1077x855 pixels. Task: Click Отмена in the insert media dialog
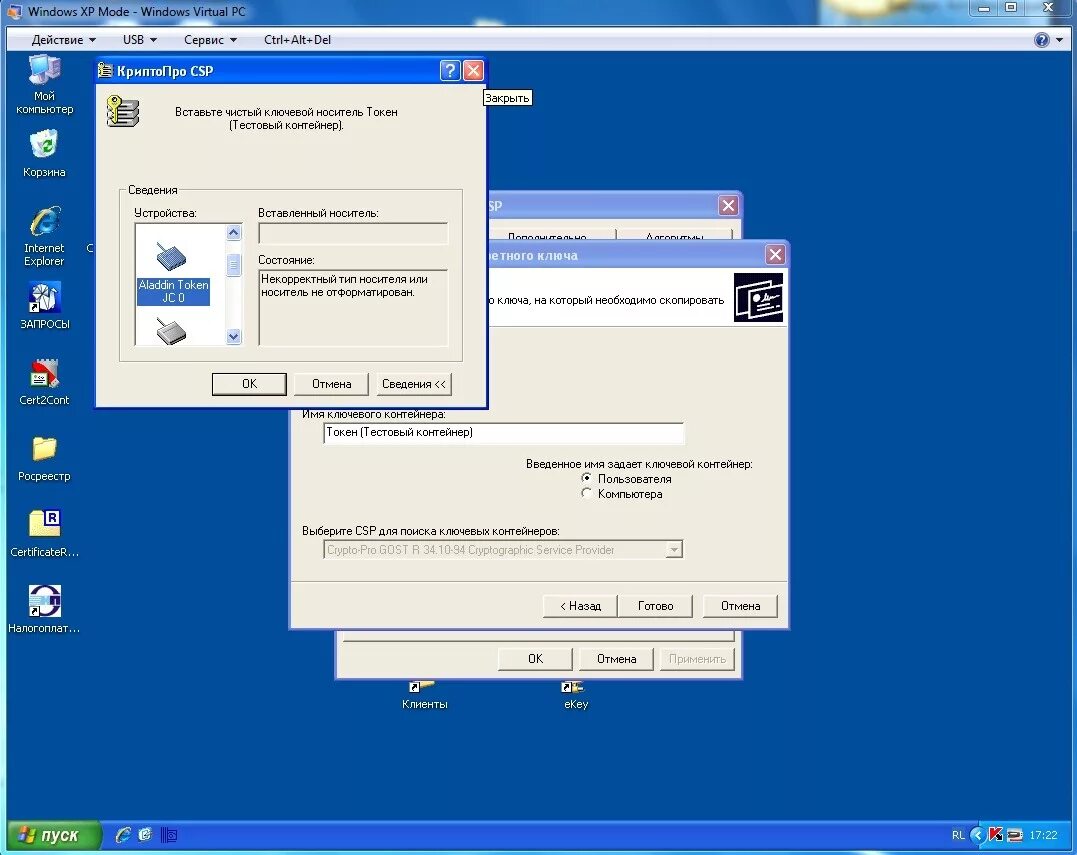click(x=332, y=384)
